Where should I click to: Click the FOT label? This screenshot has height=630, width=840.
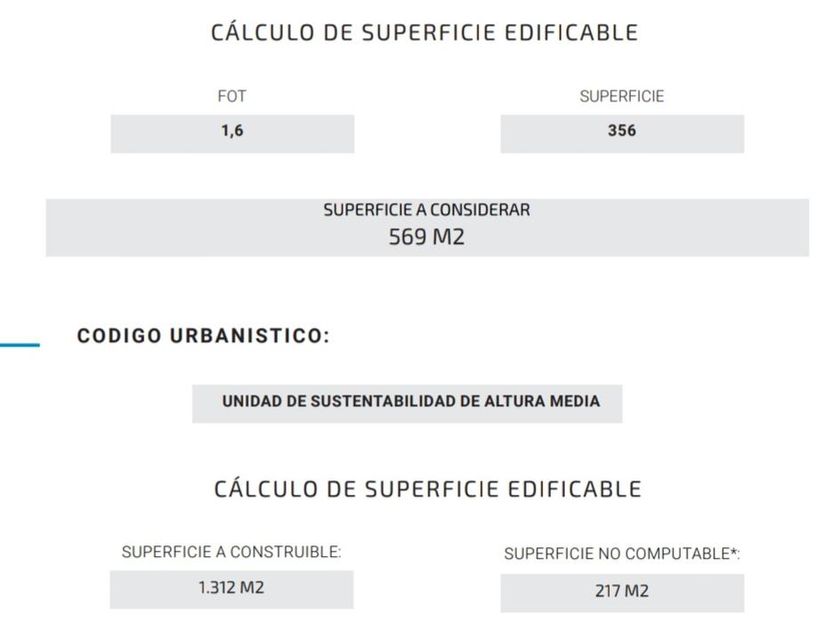tap(232, 97)
